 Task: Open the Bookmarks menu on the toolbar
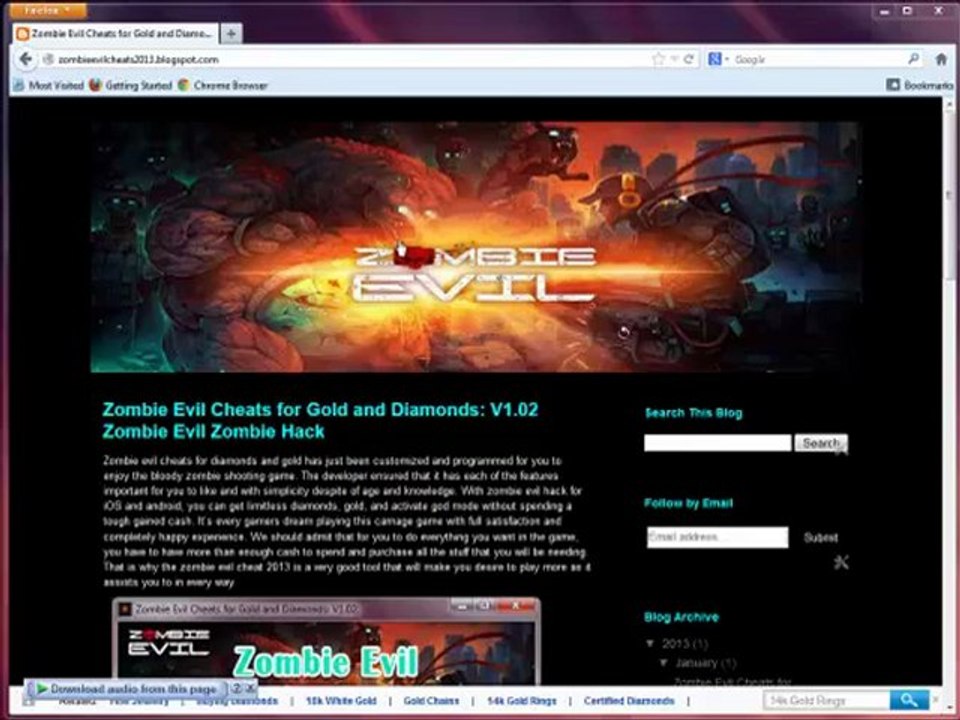click(x=920, y=85)
